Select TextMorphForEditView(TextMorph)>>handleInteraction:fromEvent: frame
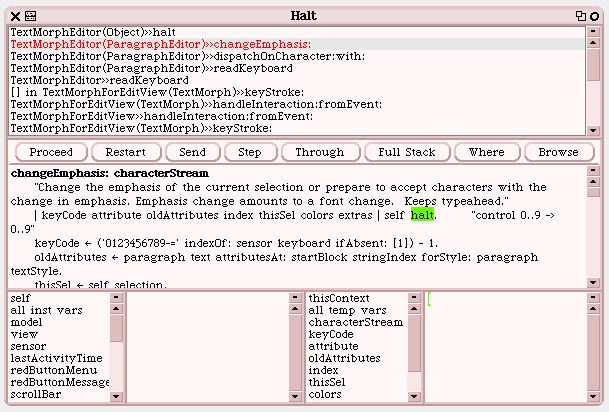 [297, 104]
